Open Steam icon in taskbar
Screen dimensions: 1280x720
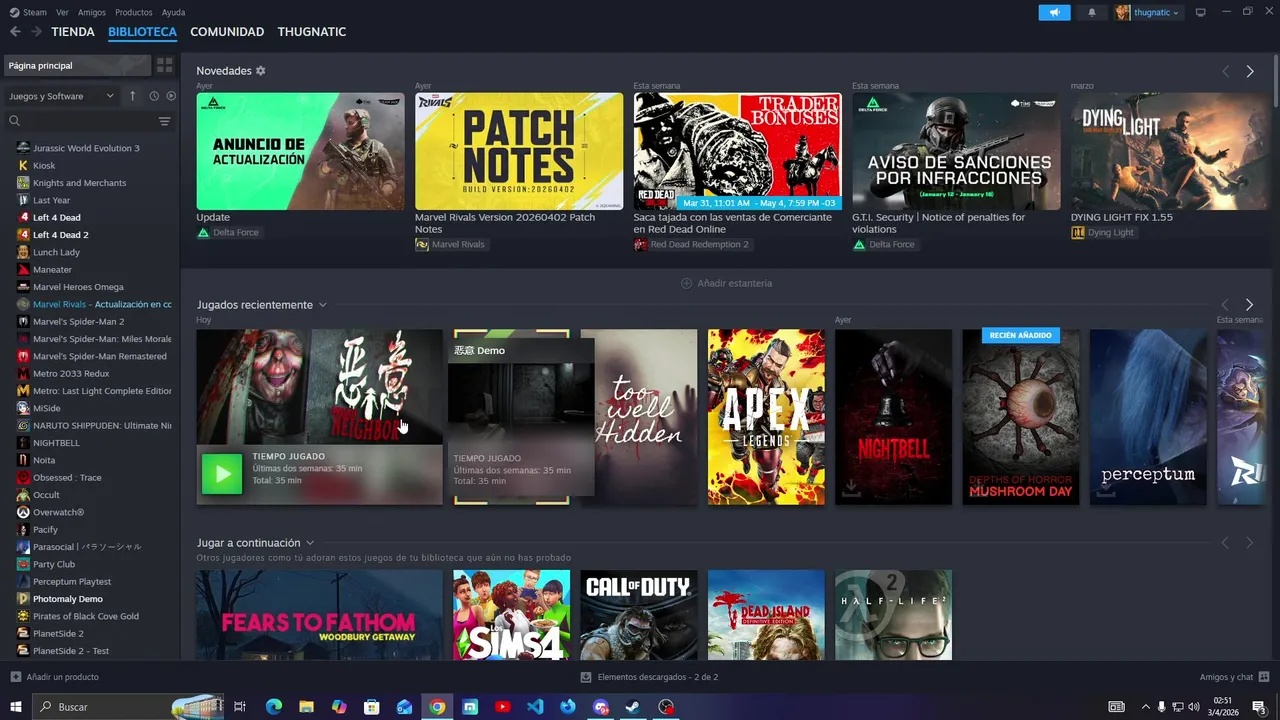point(633,707)
